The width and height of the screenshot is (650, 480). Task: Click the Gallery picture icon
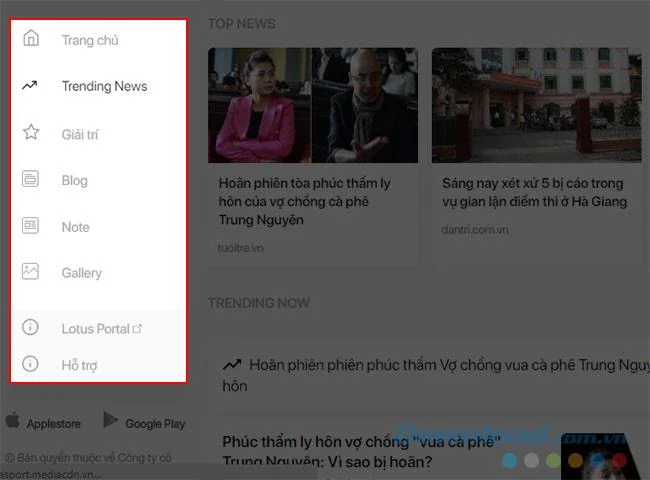point(30,272)
